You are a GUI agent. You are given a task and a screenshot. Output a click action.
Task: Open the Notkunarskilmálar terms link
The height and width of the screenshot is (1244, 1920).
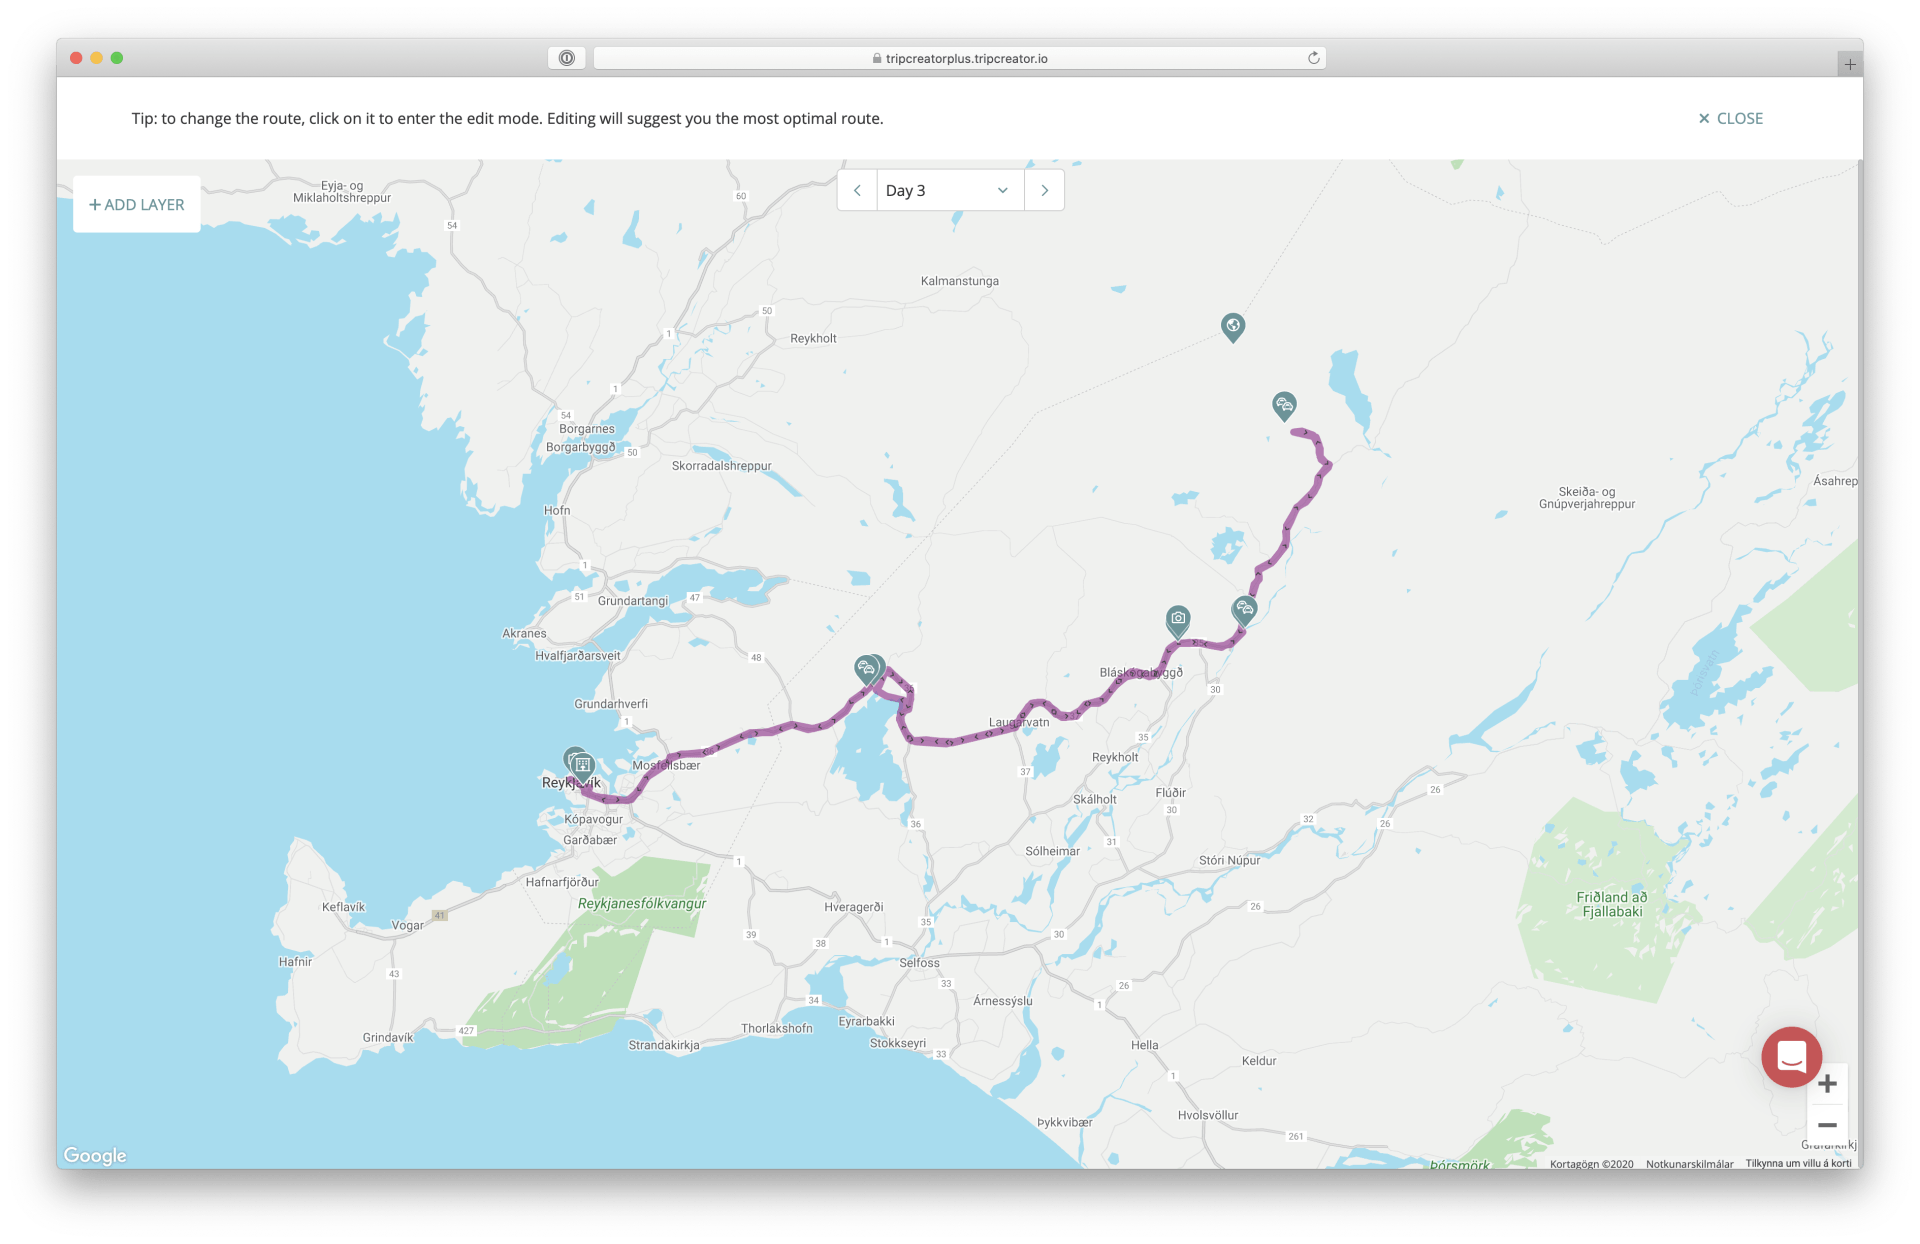1690,1163
